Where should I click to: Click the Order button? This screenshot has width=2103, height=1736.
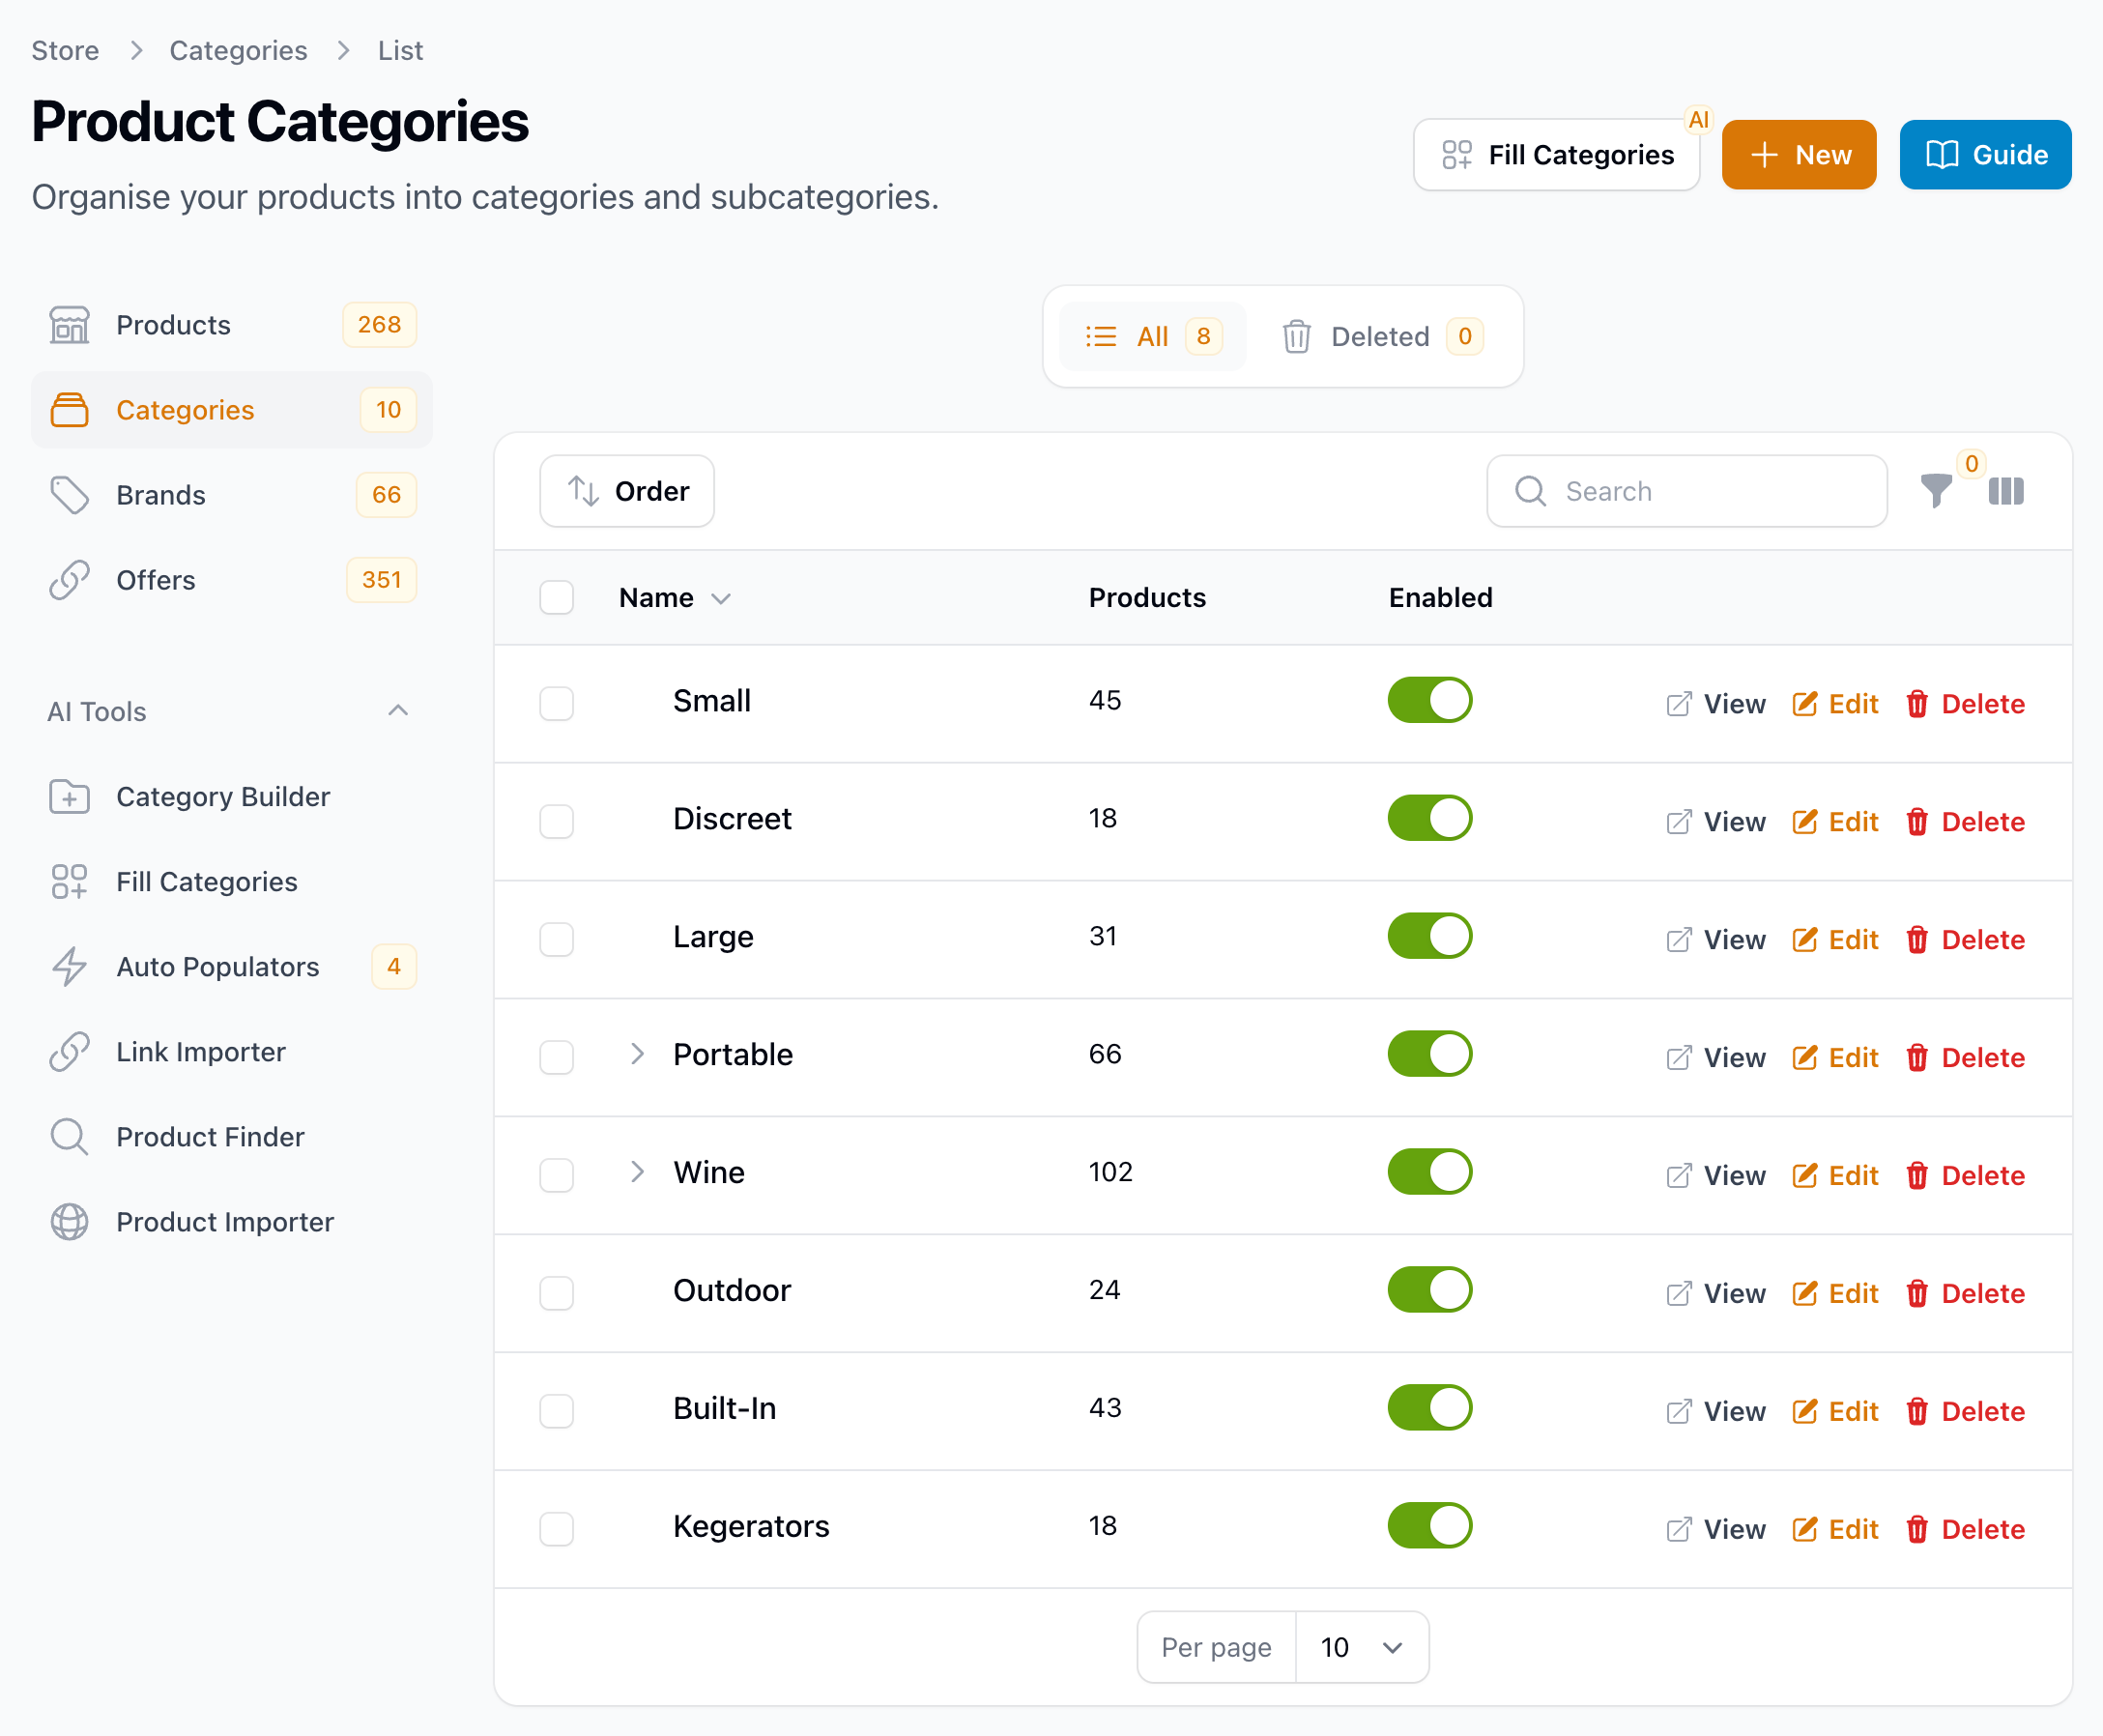(627, 491)
